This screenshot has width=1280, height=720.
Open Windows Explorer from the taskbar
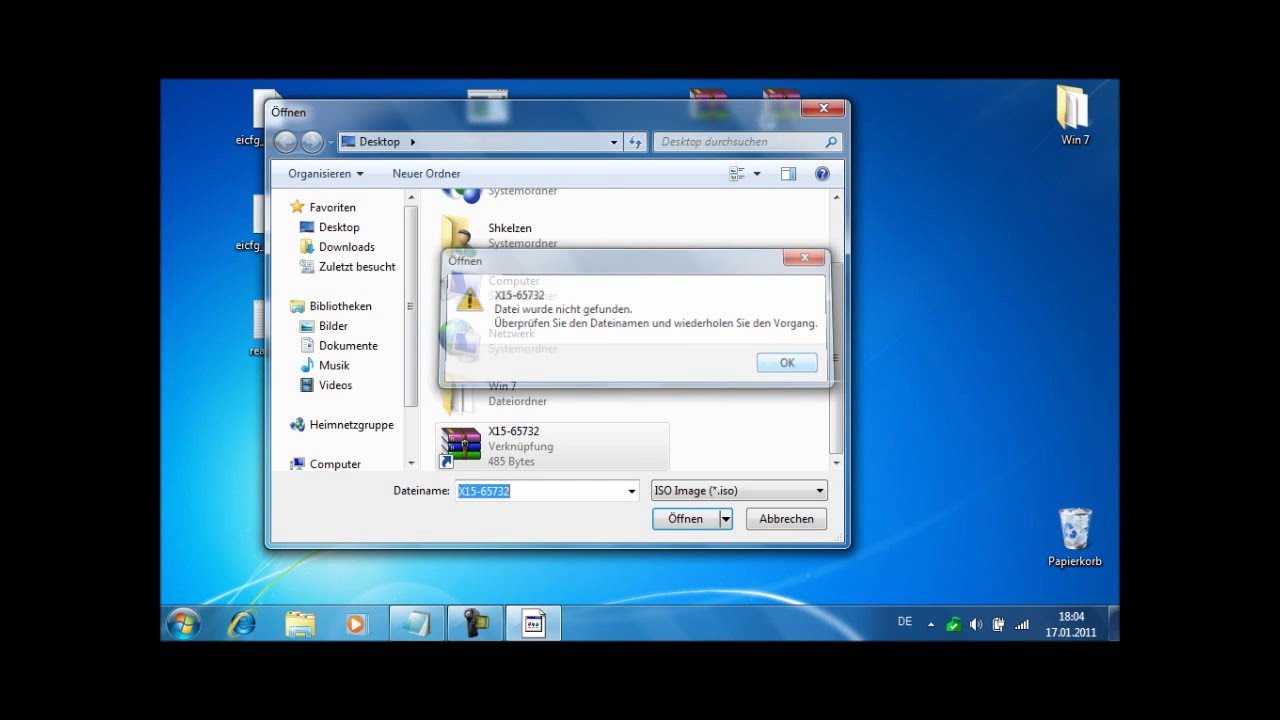(x=300, y=624)
